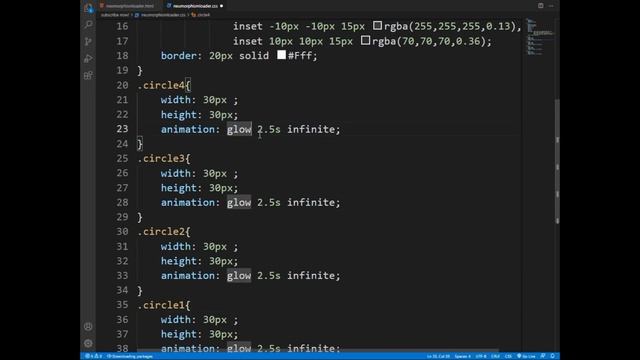Viewport: 640px width, 360px height.
Task: Open the Manage gear icon
Action: 88,343
